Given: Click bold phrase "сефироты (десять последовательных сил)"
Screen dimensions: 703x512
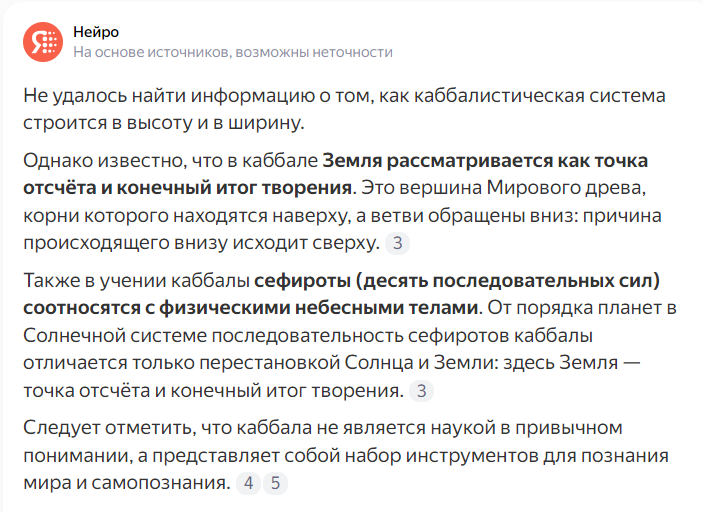Looking at the screenshot, I should pyautogui.click(x=457, y=281).
